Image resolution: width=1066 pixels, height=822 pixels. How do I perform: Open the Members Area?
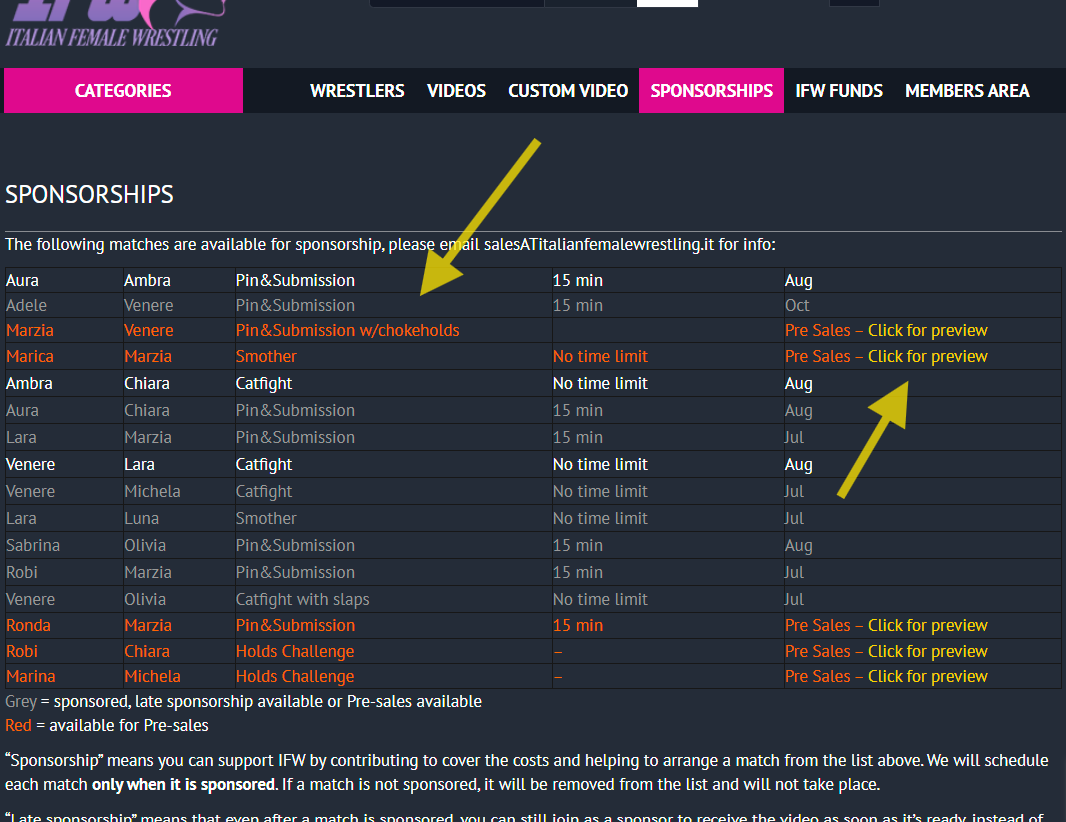[967, 90]
